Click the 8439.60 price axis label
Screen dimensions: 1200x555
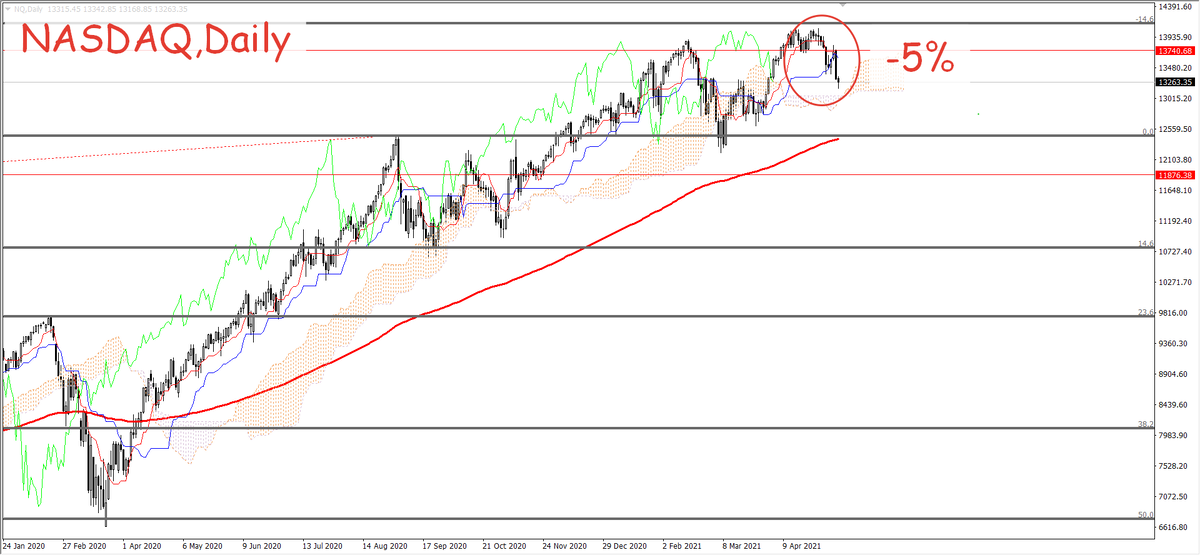(x=1173, y=405)
